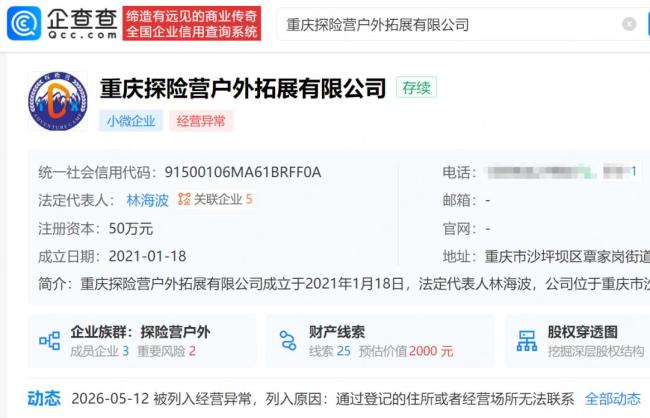
Task: Click 线索 25 count
Action: [330, 352]
